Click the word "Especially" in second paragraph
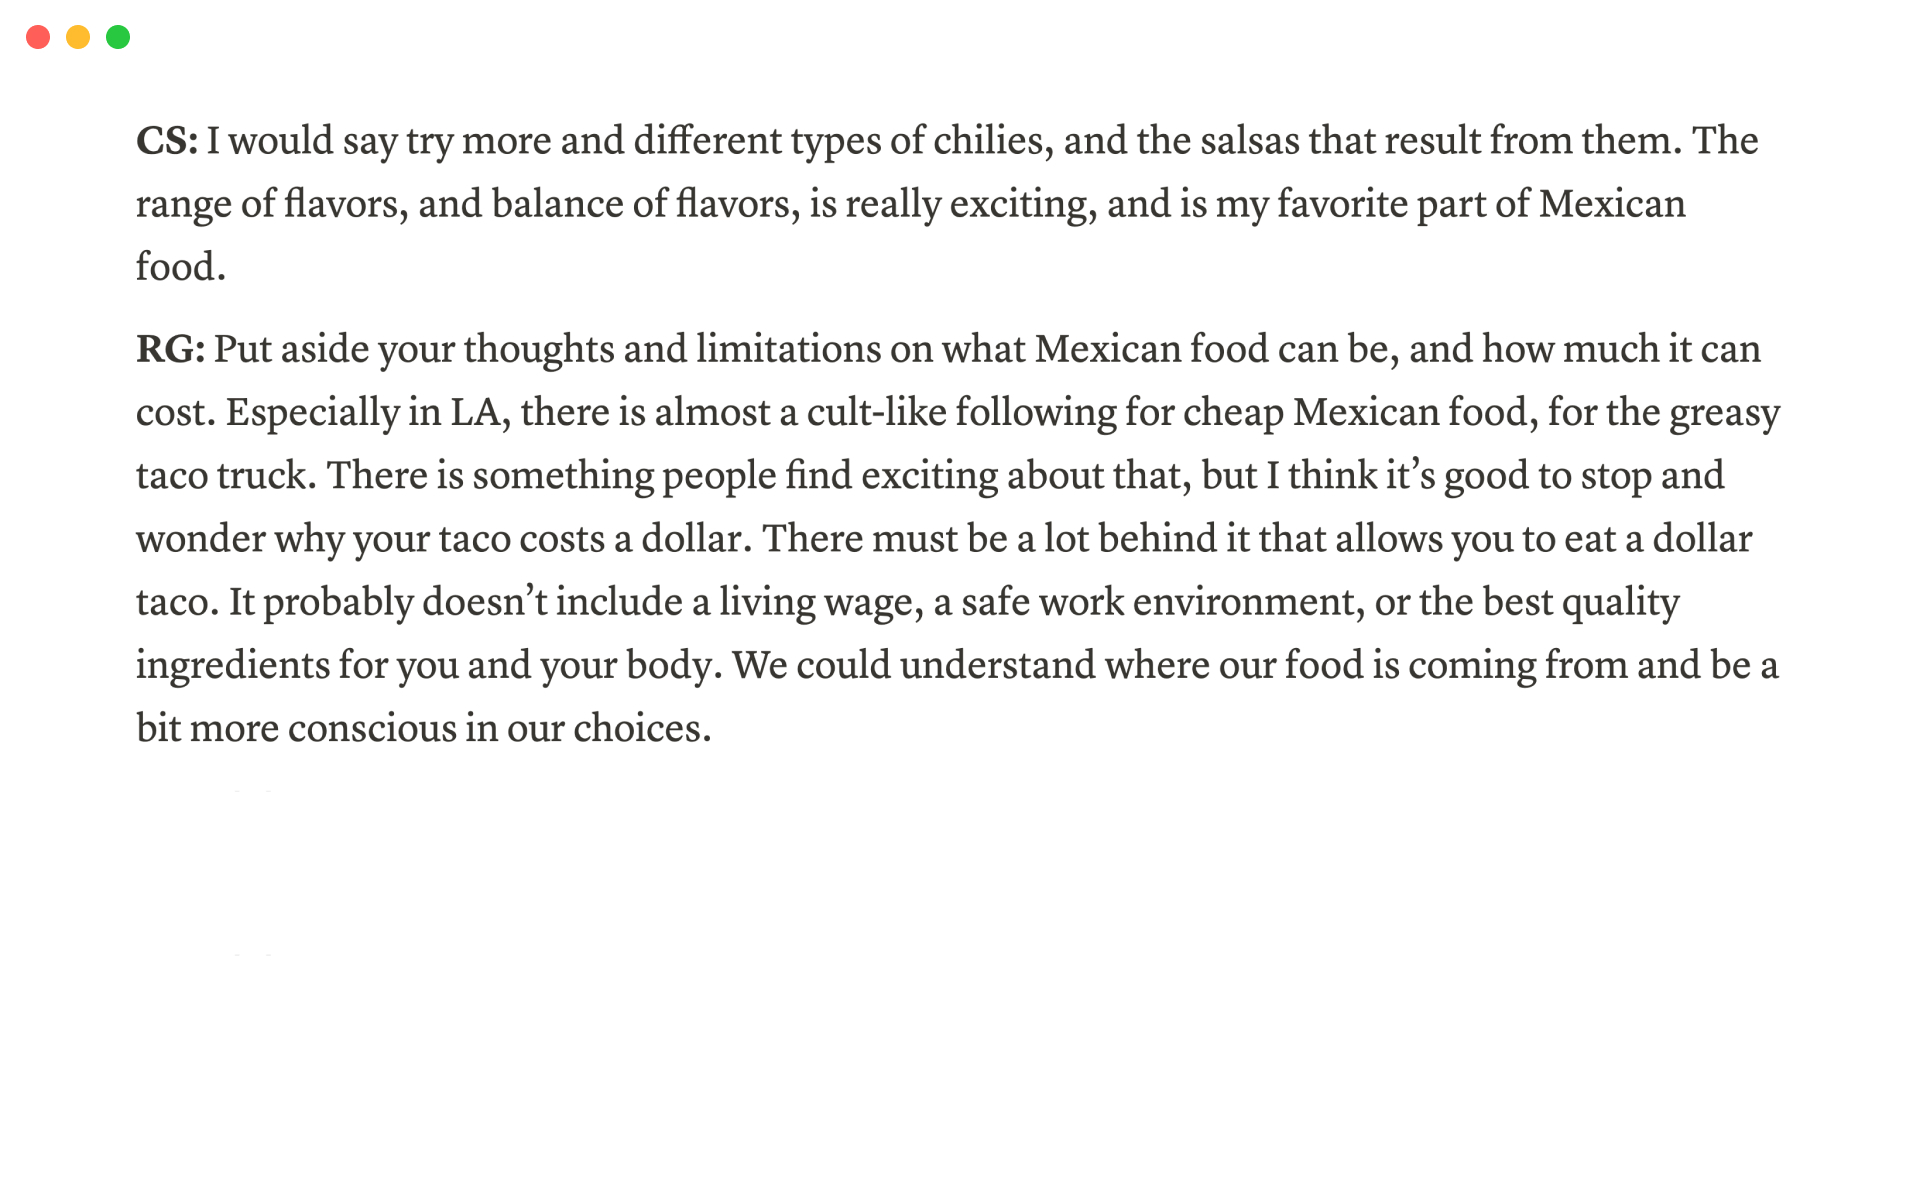The image size is (1920, 1200). (x=312, y=412)
